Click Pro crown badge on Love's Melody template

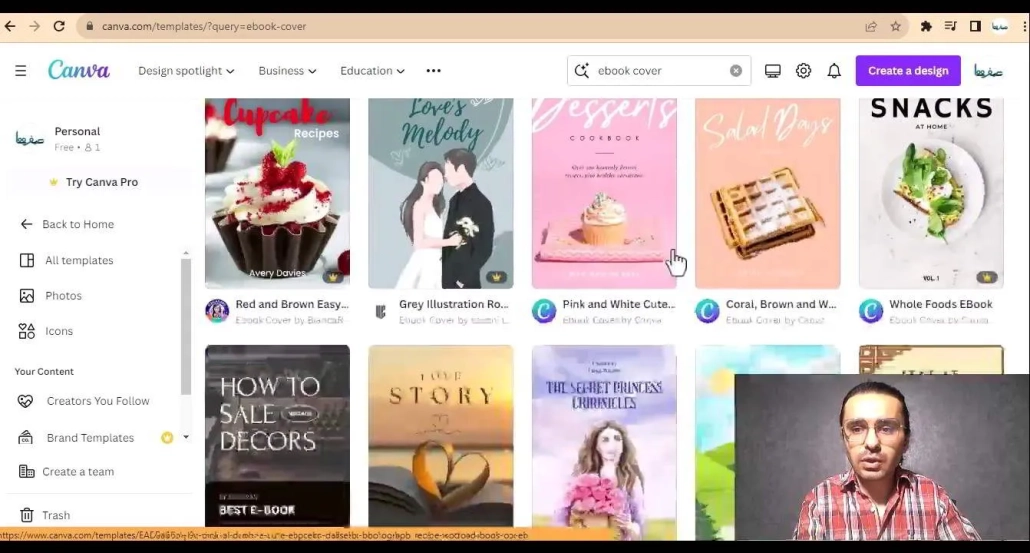point(497,277)
